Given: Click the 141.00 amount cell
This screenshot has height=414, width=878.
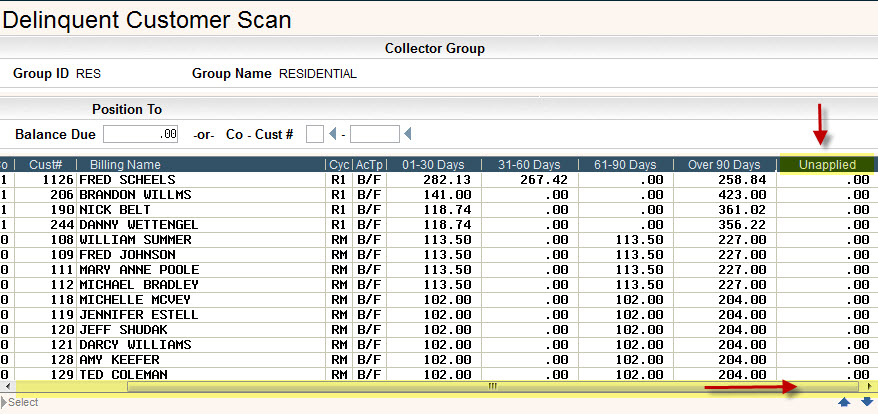Looking at the screenshot, I should (x=447, y=195).
